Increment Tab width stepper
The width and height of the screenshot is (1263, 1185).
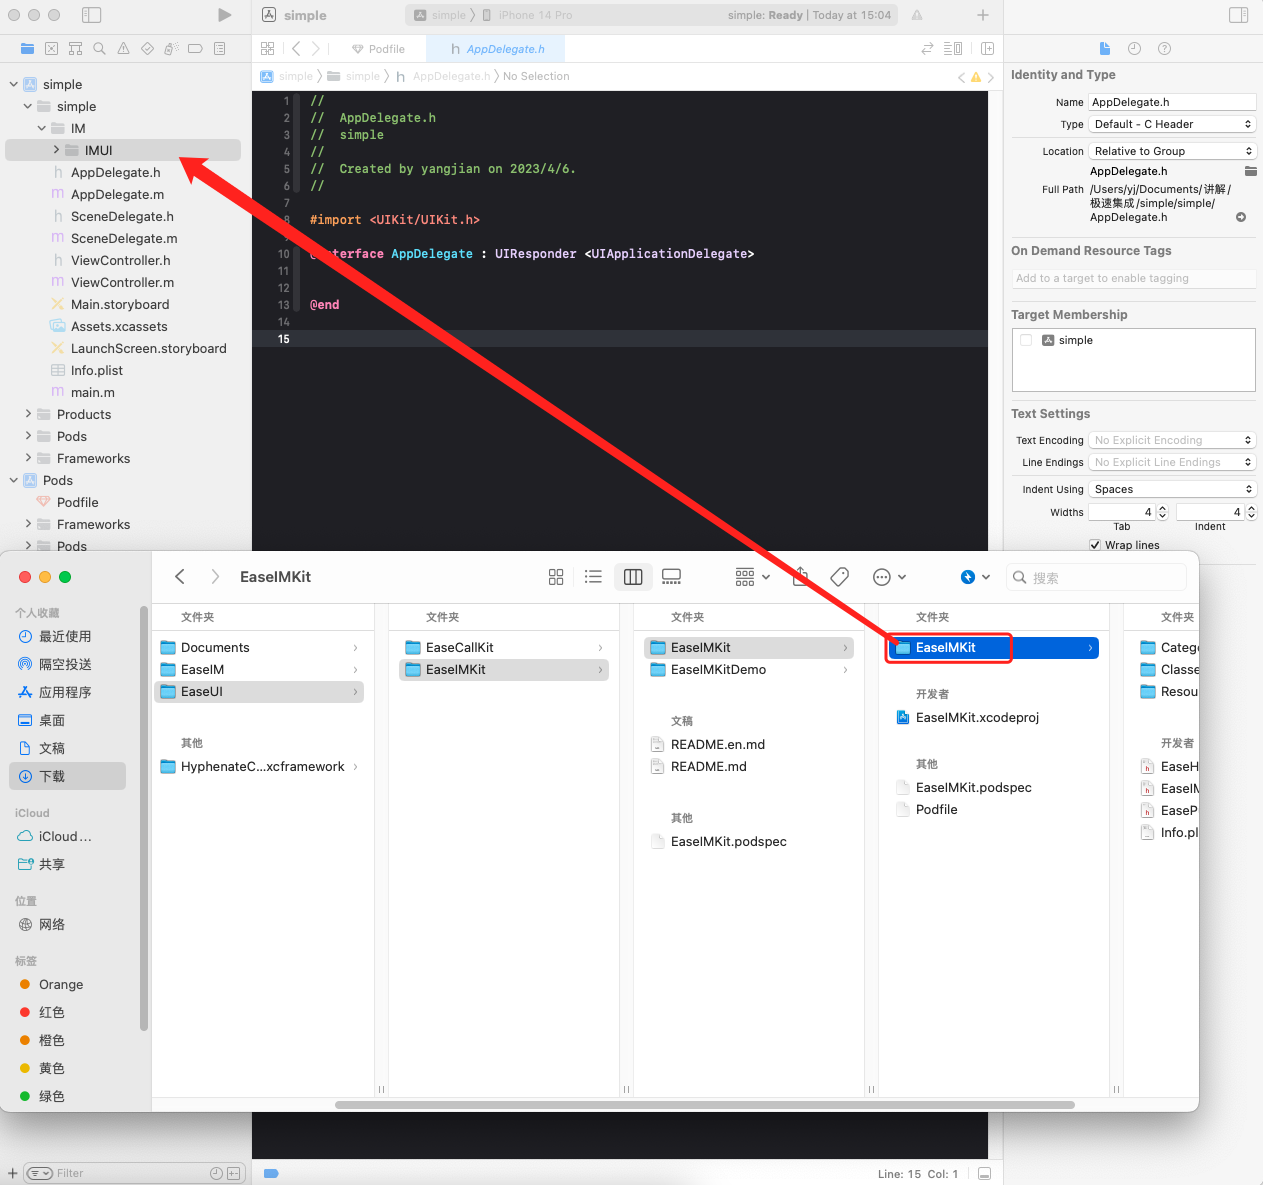click(x=1163, y=509)
